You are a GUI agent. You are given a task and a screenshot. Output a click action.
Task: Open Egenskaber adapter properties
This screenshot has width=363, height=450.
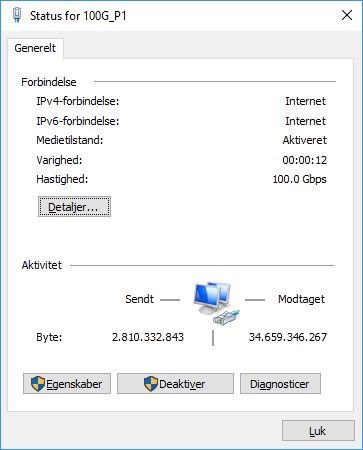67,384
